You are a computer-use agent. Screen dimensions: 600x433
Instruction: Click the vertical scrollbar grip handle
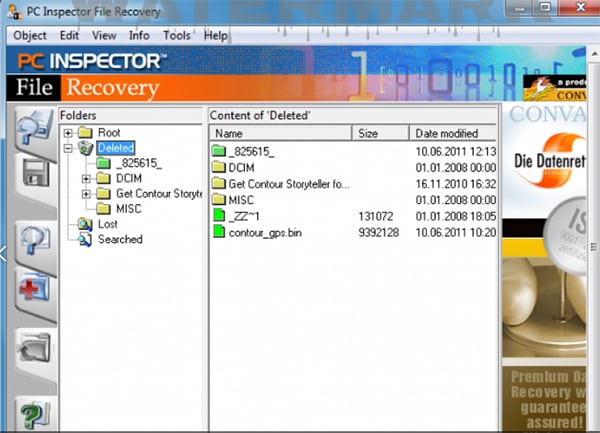tap(594, 247)
